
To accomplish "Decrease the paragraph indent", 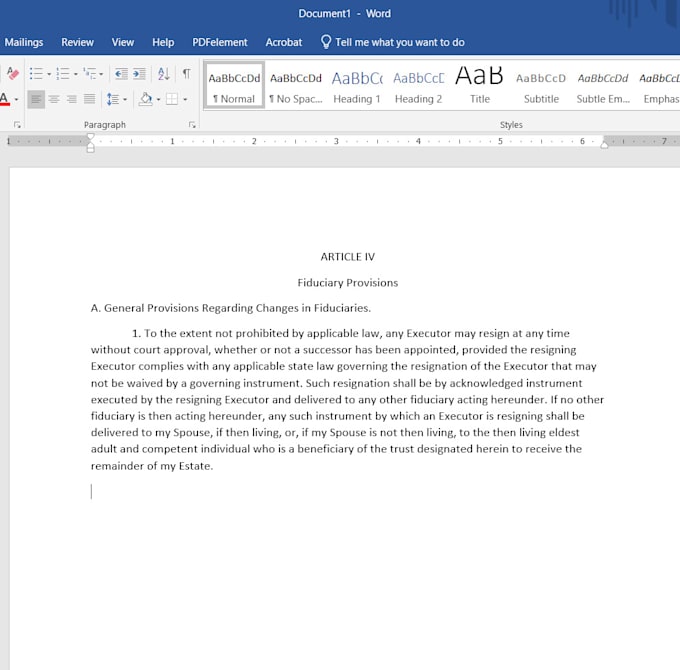I will [x=121, y=74].
